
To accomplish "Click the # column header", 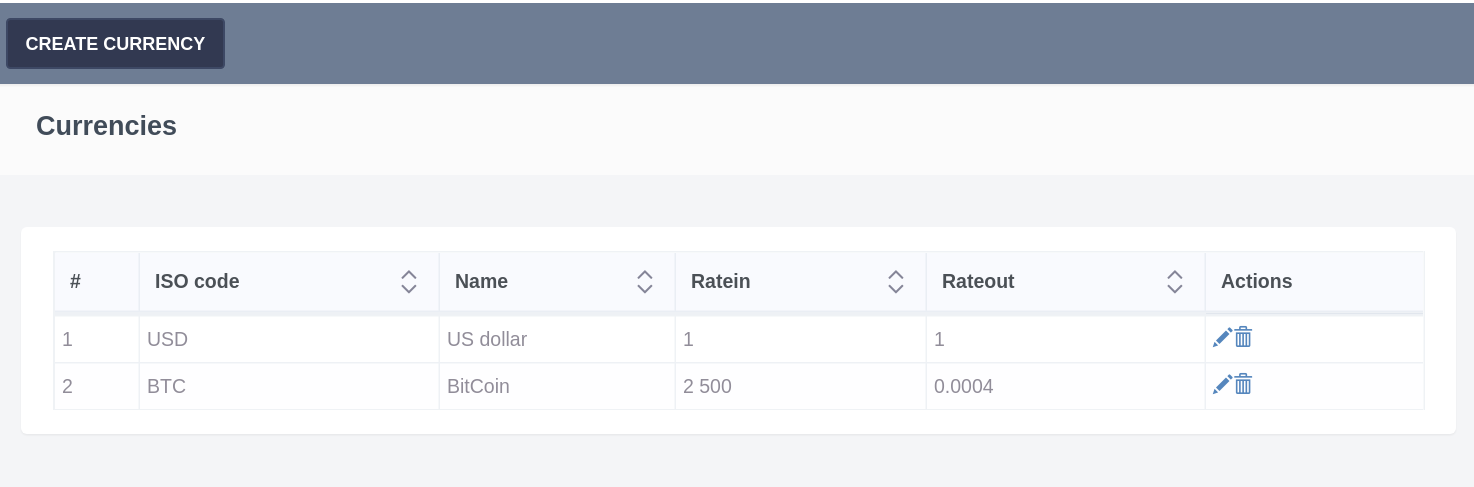I will [75, 282].
